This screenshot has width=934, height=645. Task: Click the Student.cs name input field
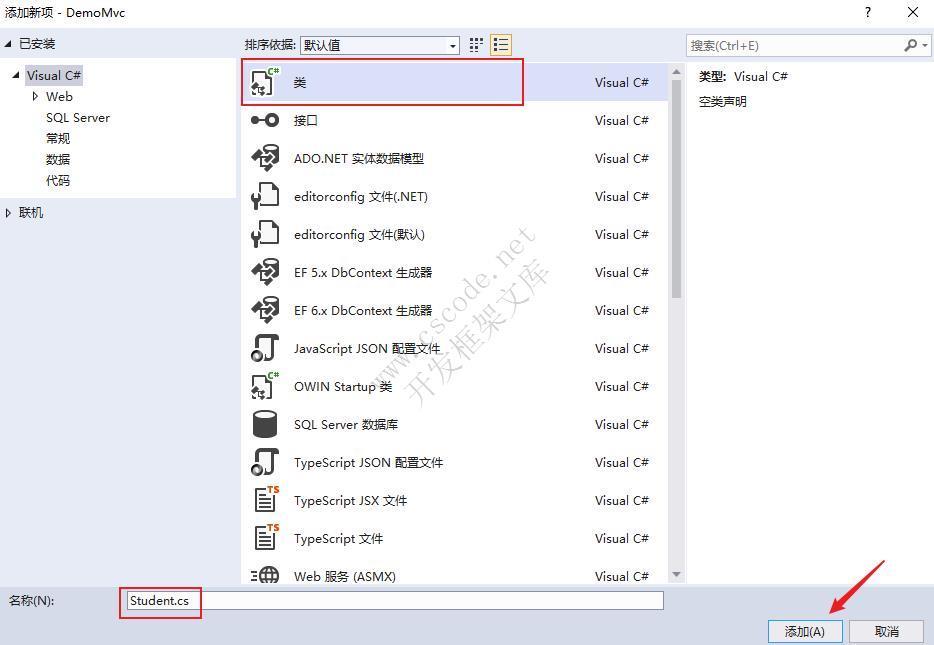(160, 601)
